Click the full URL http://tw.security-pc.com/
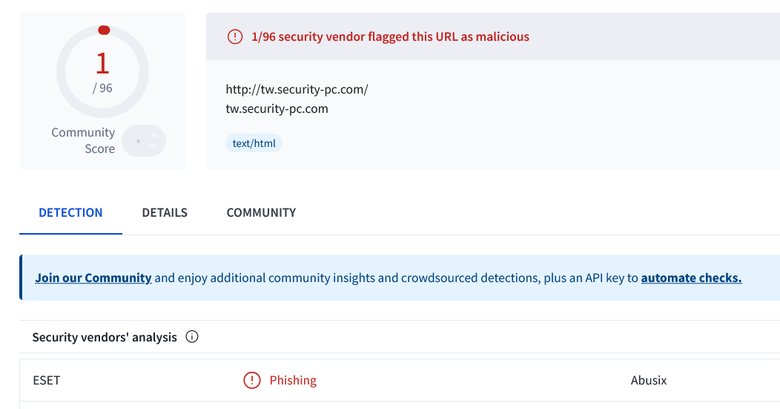 pos(297,90)
